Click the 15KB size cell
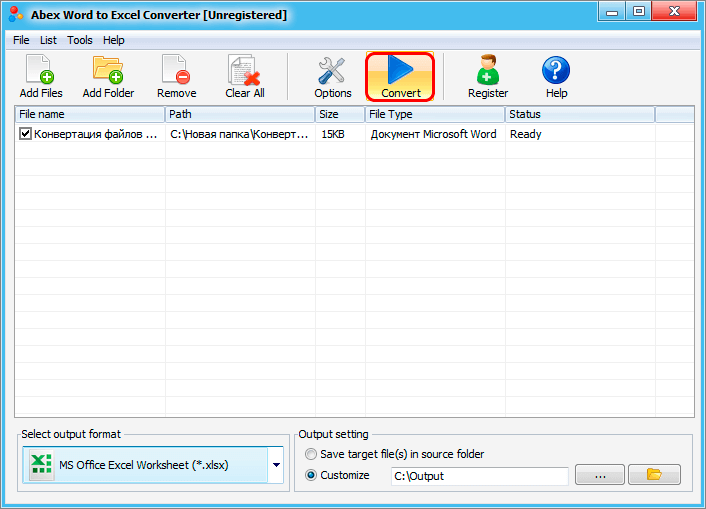Image resolution: width=706 pixels, height=509 pixels. click(333, 134)
